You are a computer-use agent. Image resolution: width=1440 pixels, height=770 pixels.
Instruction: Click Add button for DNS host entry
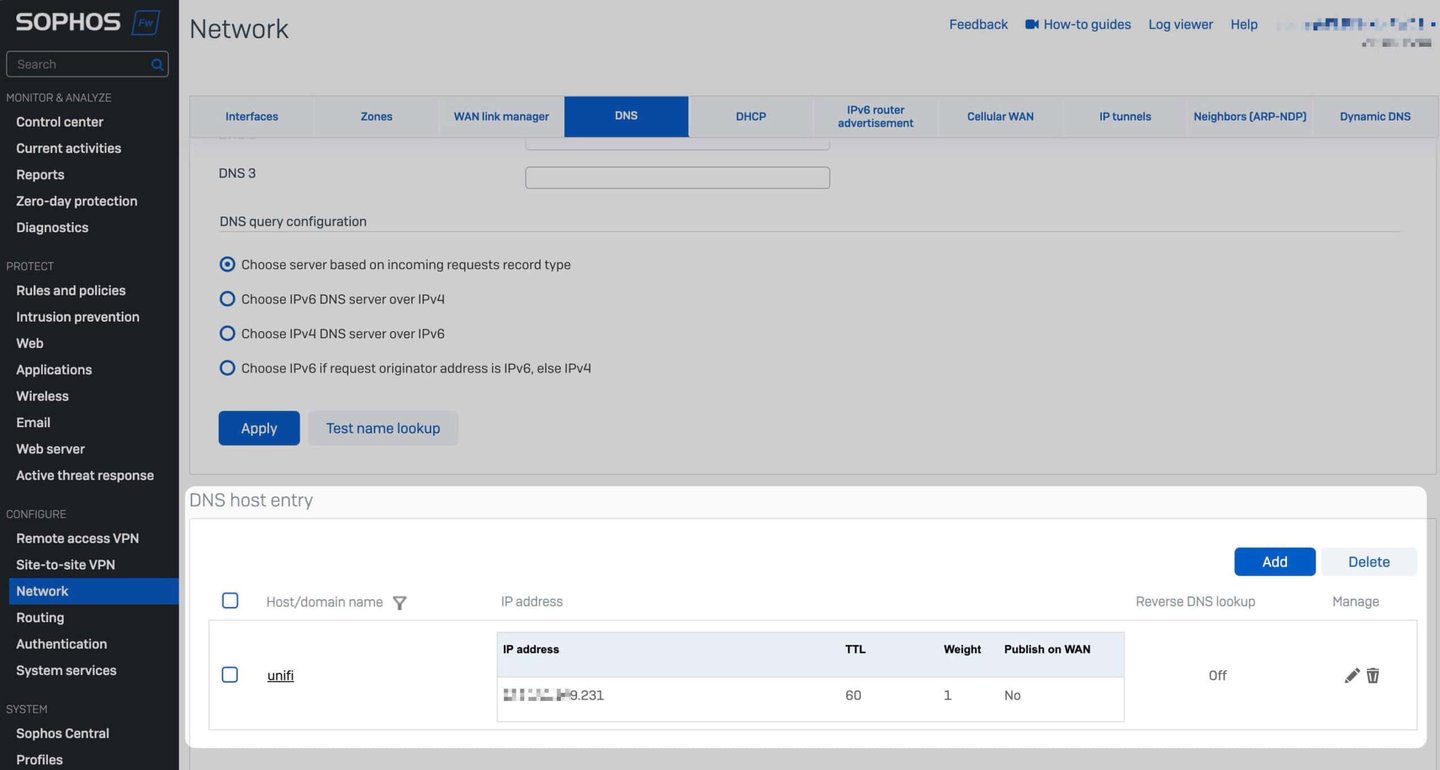(1275, 562)
